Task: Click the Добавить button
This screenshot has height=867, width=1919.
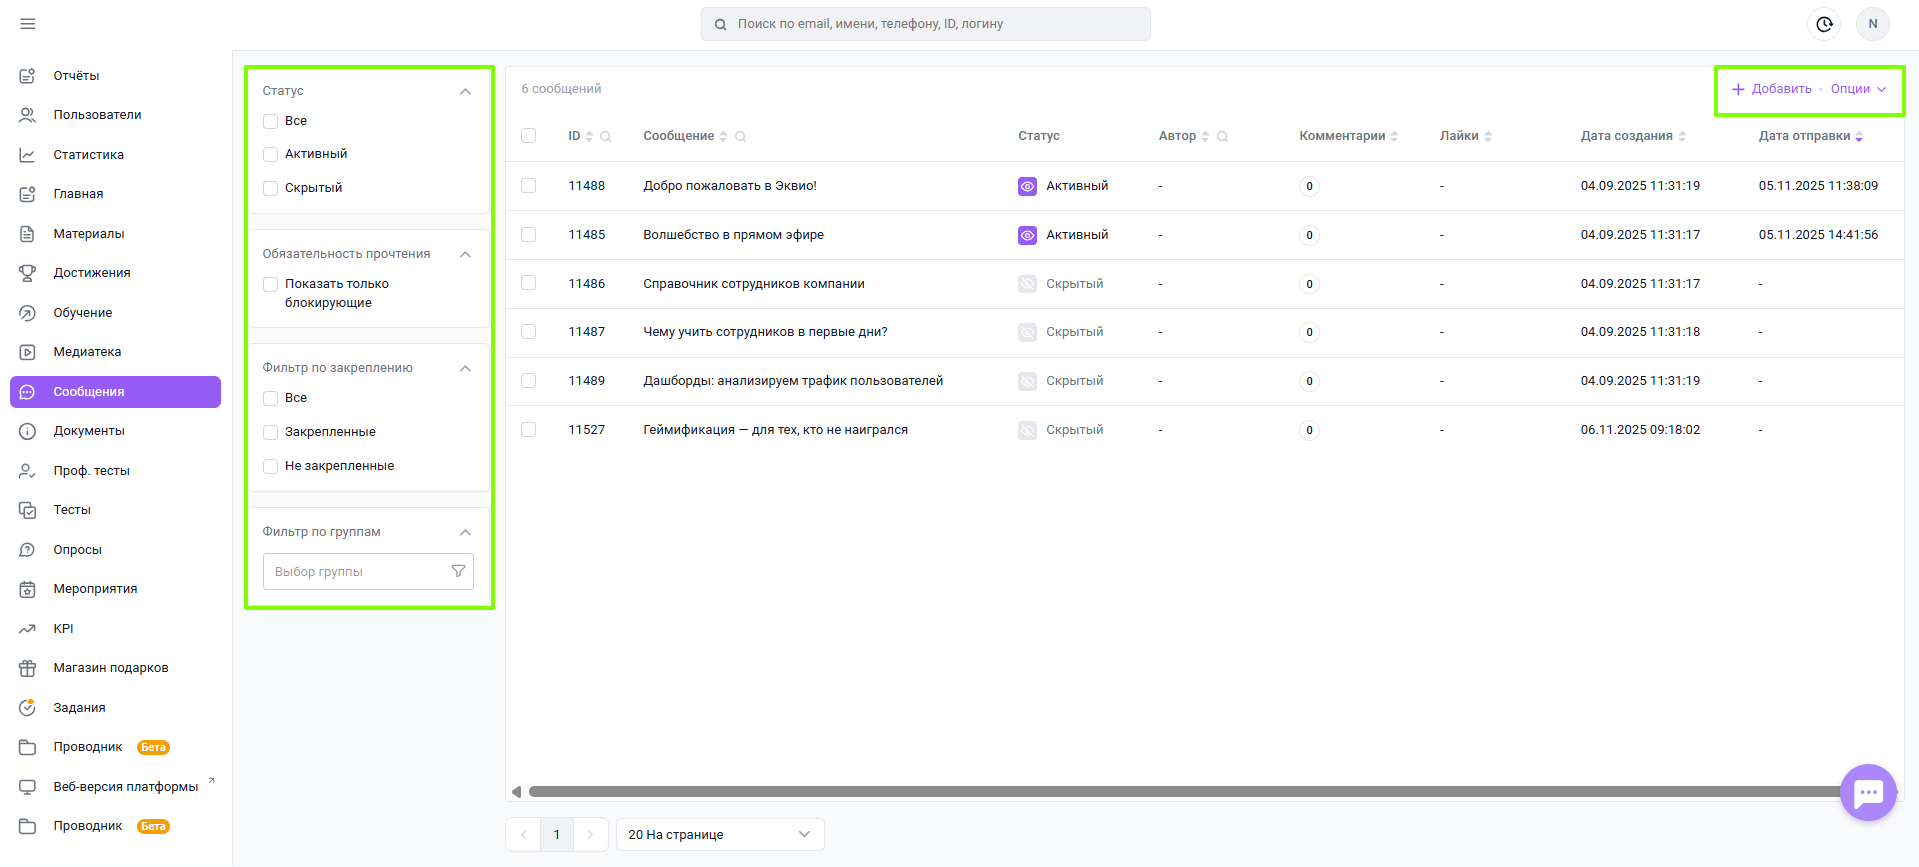Action: pyautogui.click(x=1772, y=89)
